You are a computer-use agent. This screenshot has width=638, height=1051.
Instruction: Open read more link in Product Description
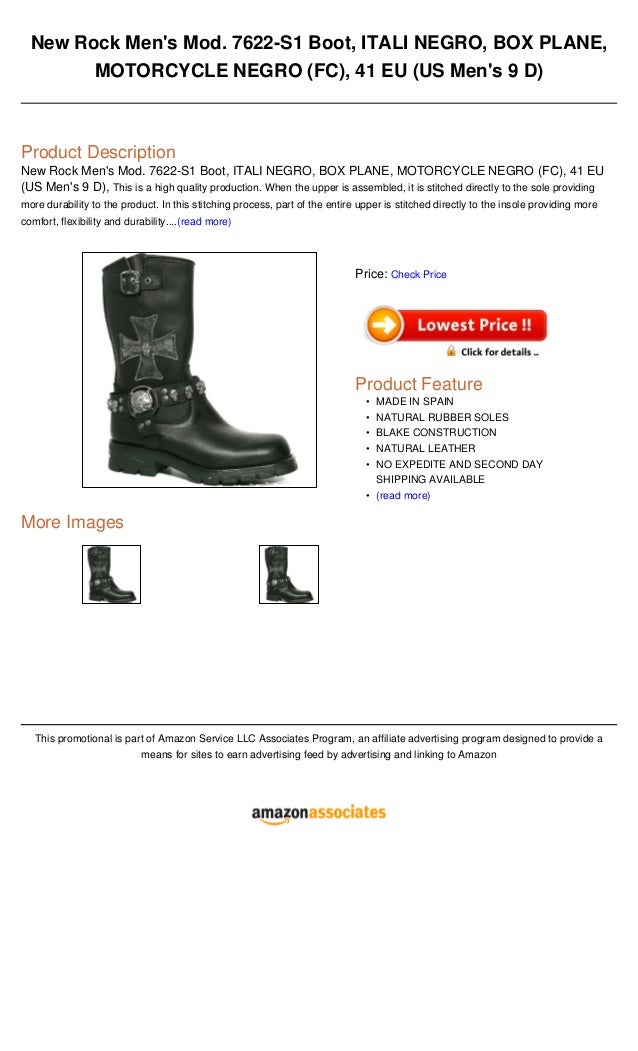204,221
